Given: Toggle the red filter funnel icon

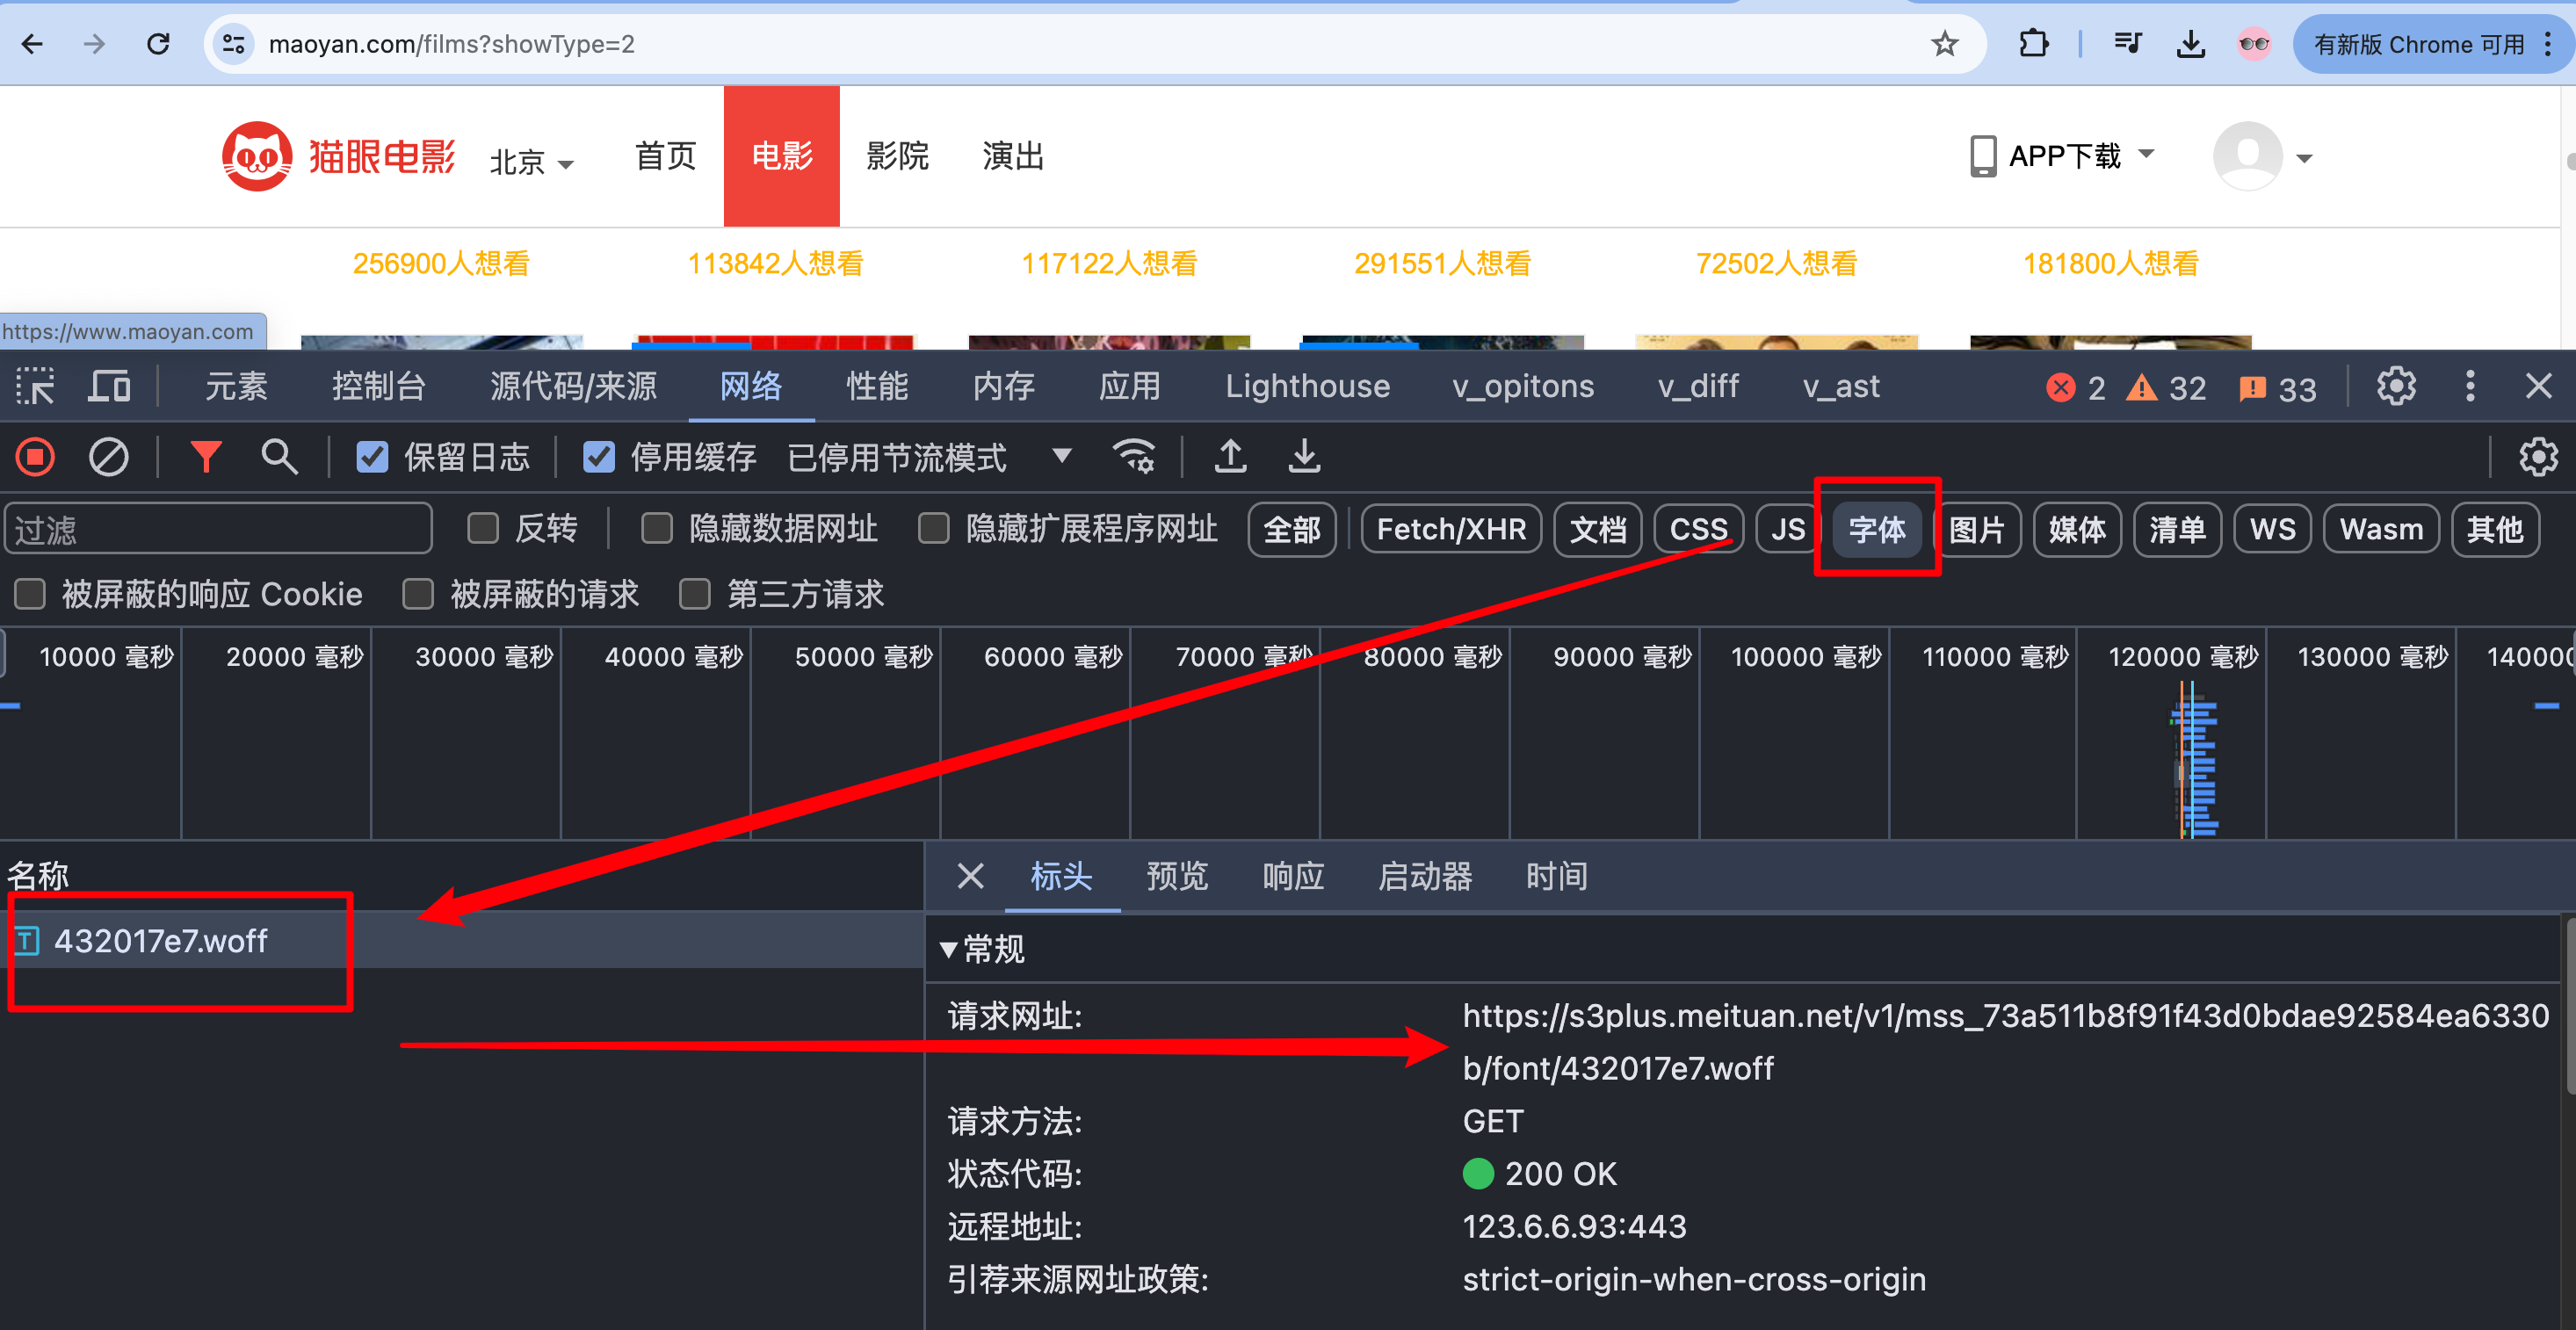Looking at the screenshot, I should click(206, 457).
